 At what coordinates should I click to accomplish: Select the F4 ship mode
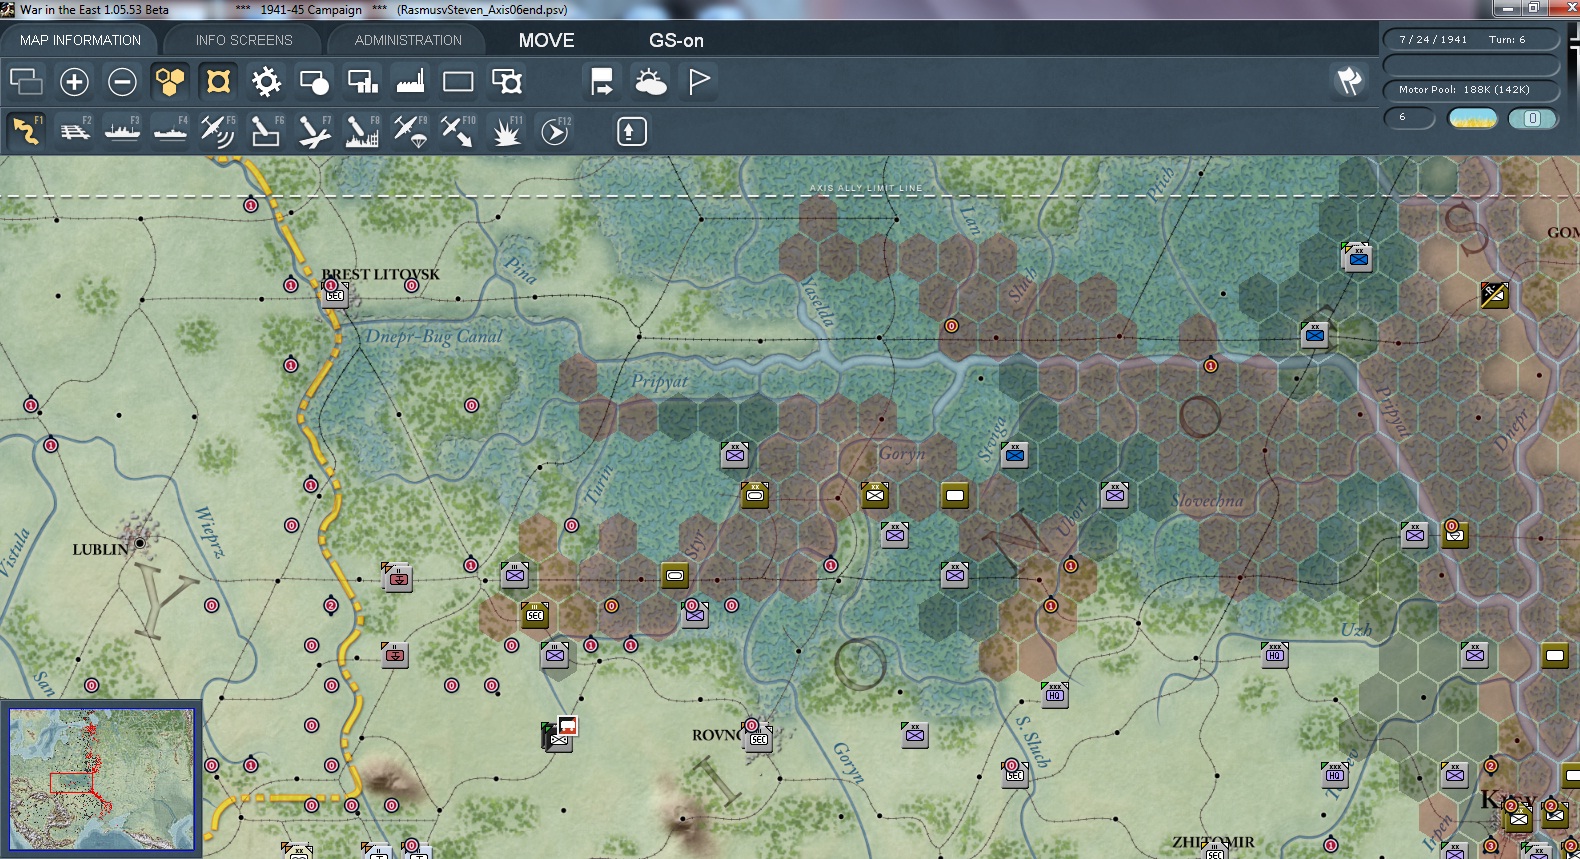170,131
